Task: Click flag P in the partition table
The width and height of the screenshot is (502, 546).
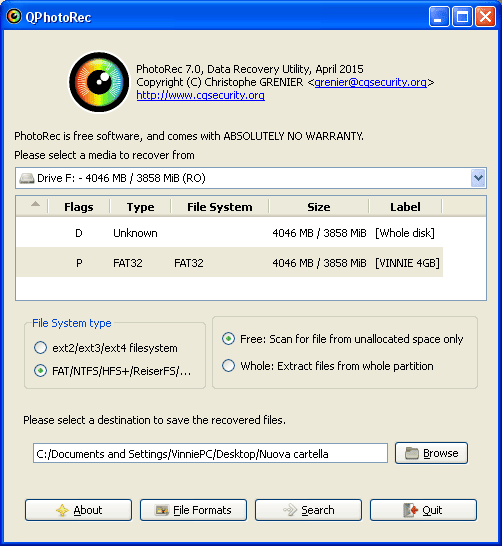Action: point(79,263)
